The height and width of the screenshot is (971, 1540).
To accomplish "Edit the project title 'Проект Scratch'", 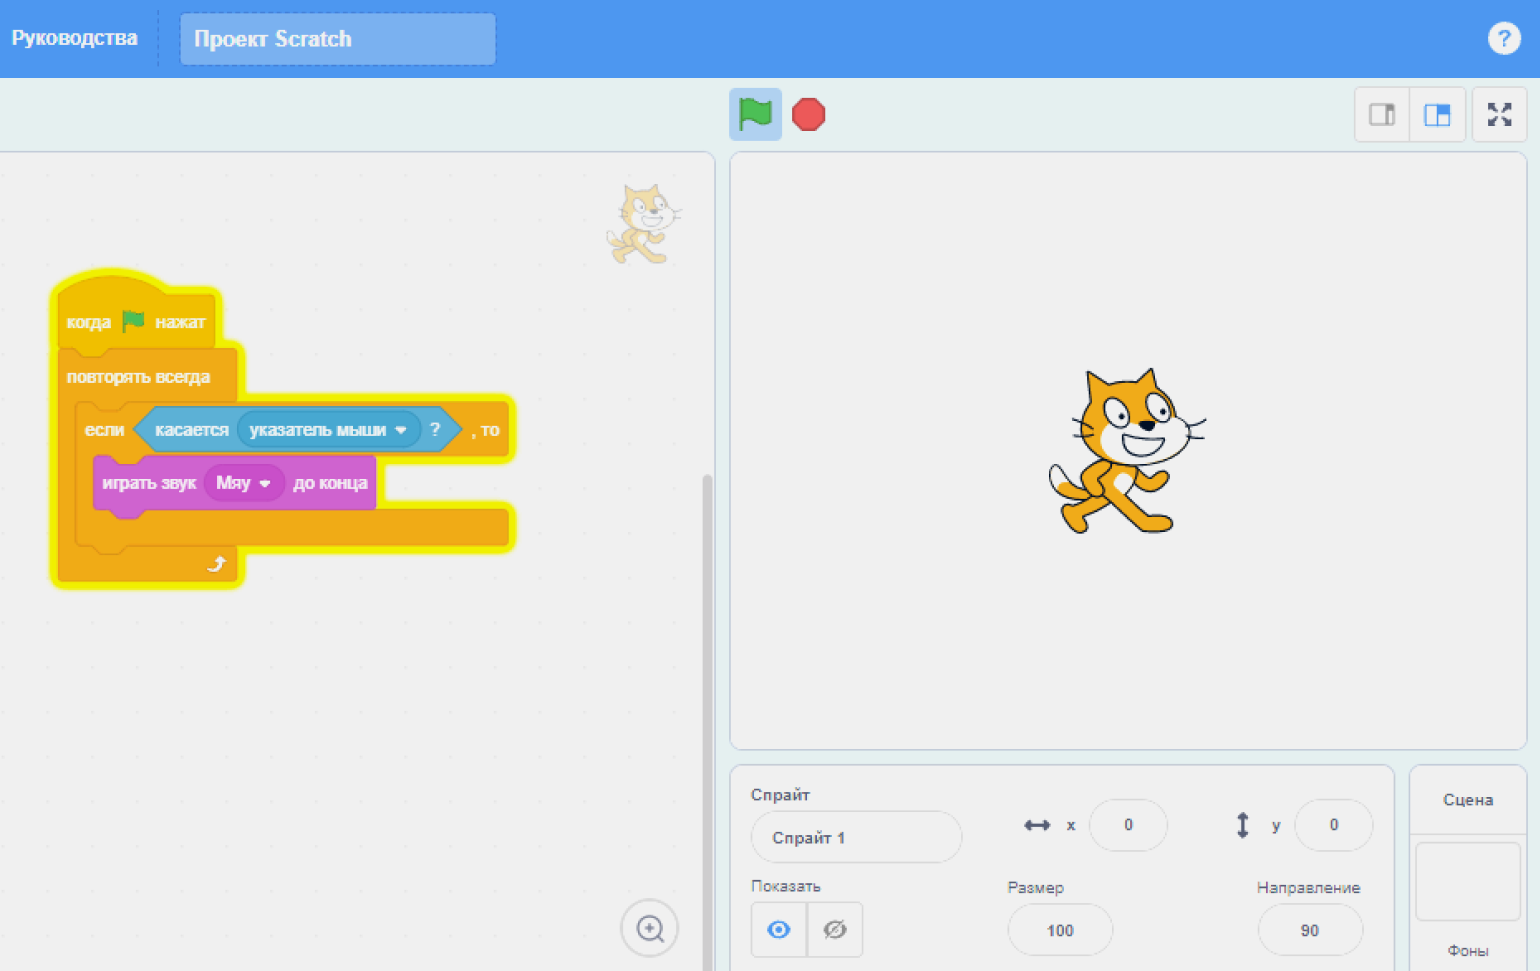I will coord(338,39).
